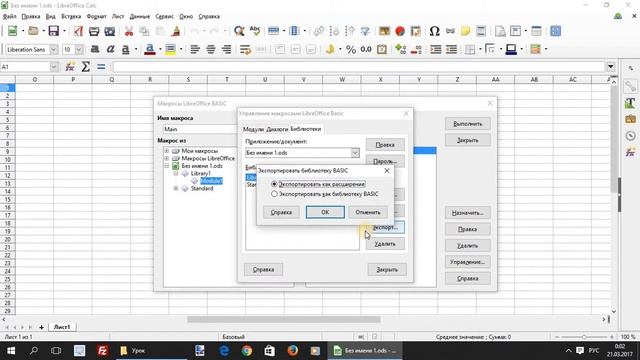This screenshot has height=360, width=640.
Task: Click the Function Wizard fx icon
Action: pos(70,67)
